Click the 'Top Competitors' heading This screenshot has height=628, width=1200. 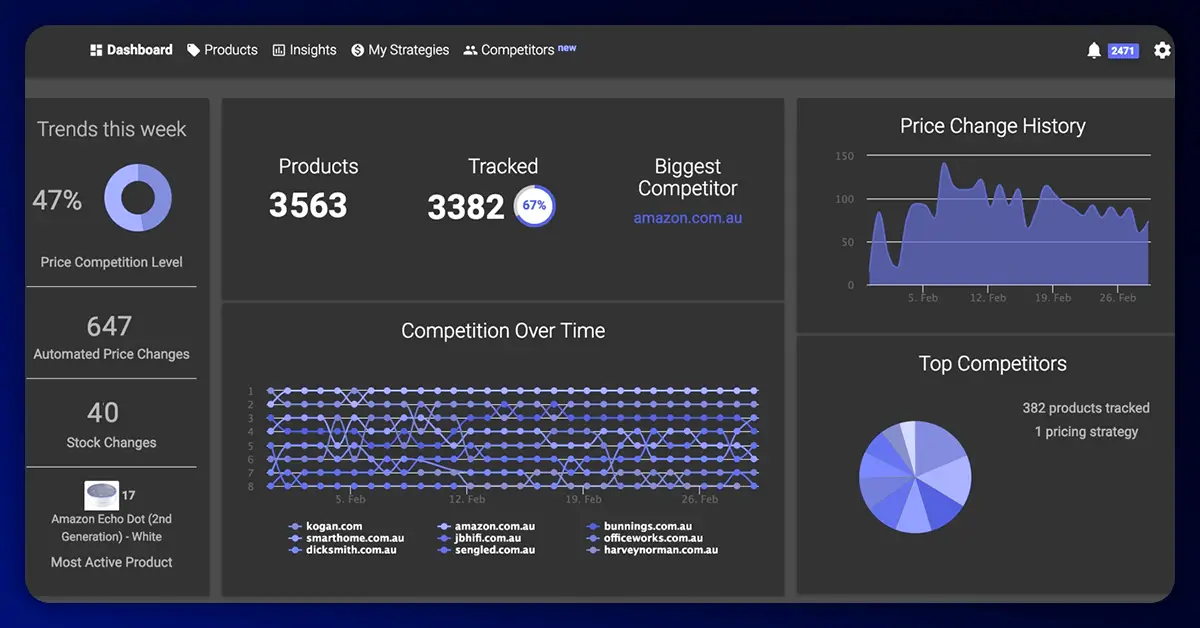point(993,364)
